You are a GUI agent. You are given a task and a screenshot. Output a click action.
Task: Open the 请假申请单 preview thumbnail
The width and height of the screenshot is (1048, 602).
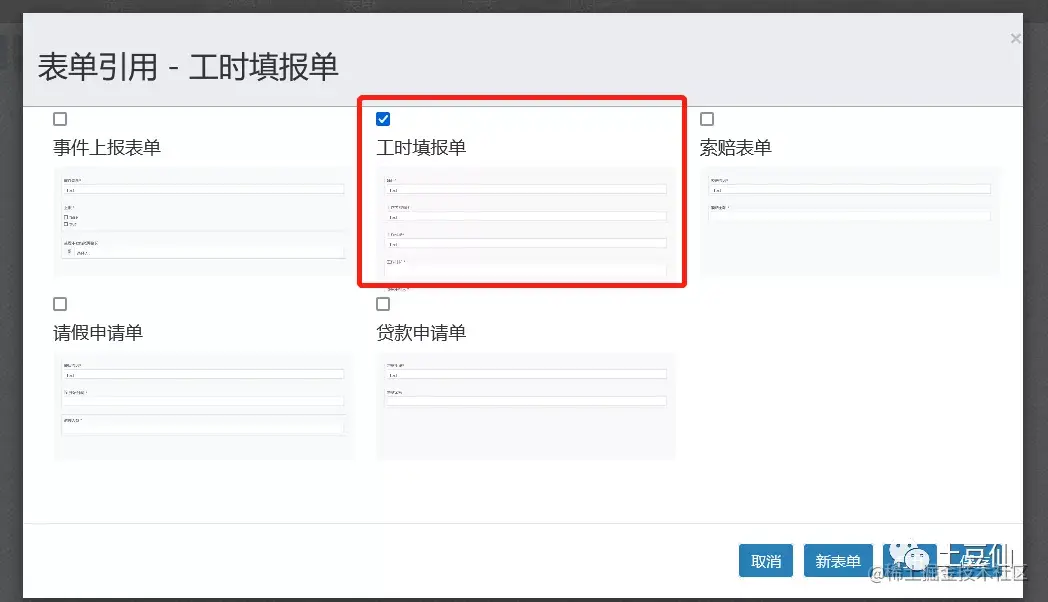[203, 405]
